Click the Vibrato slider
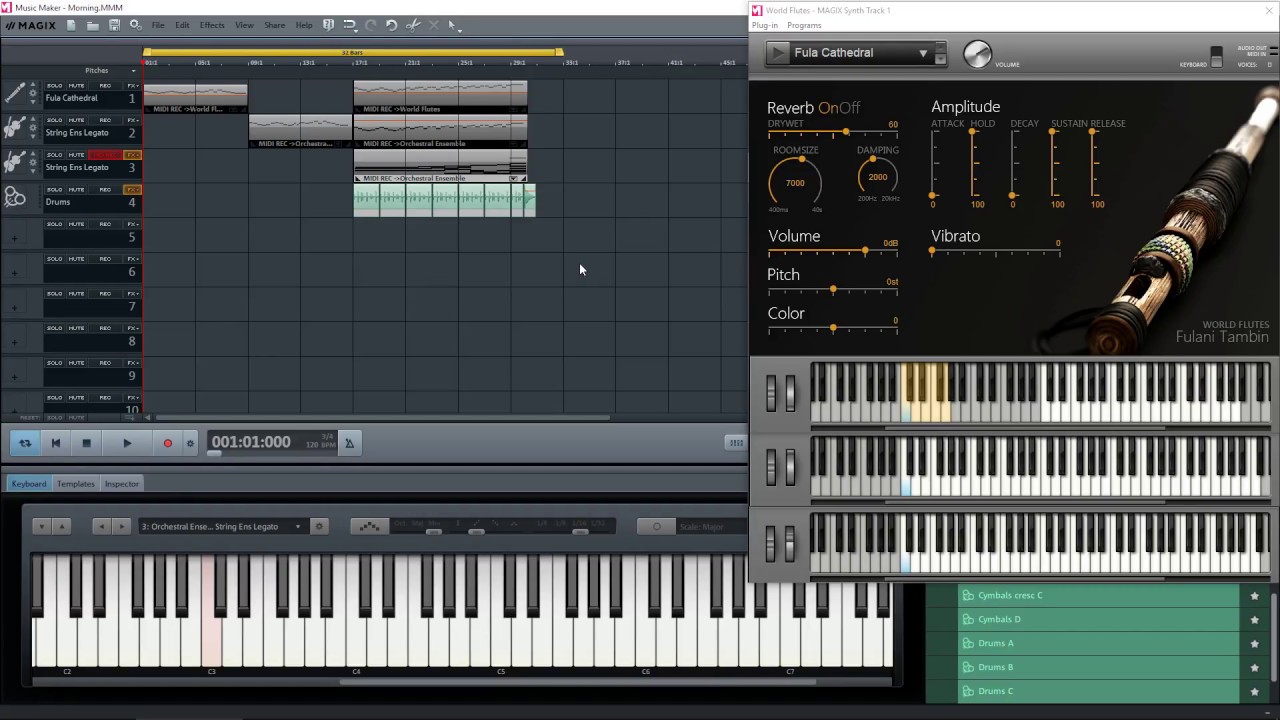This screenshot has height=720, width=1280. tap(995, 252)
